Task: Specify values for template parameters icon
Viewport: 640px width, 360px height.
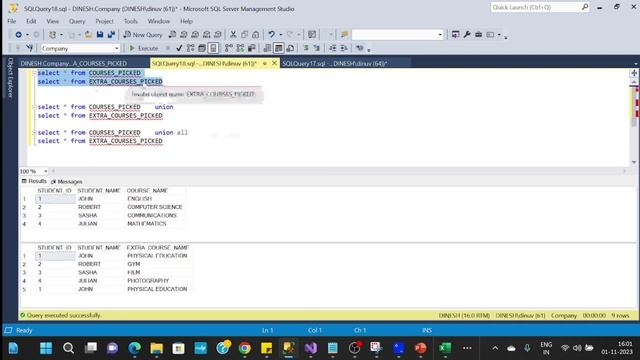Action: 360,48
